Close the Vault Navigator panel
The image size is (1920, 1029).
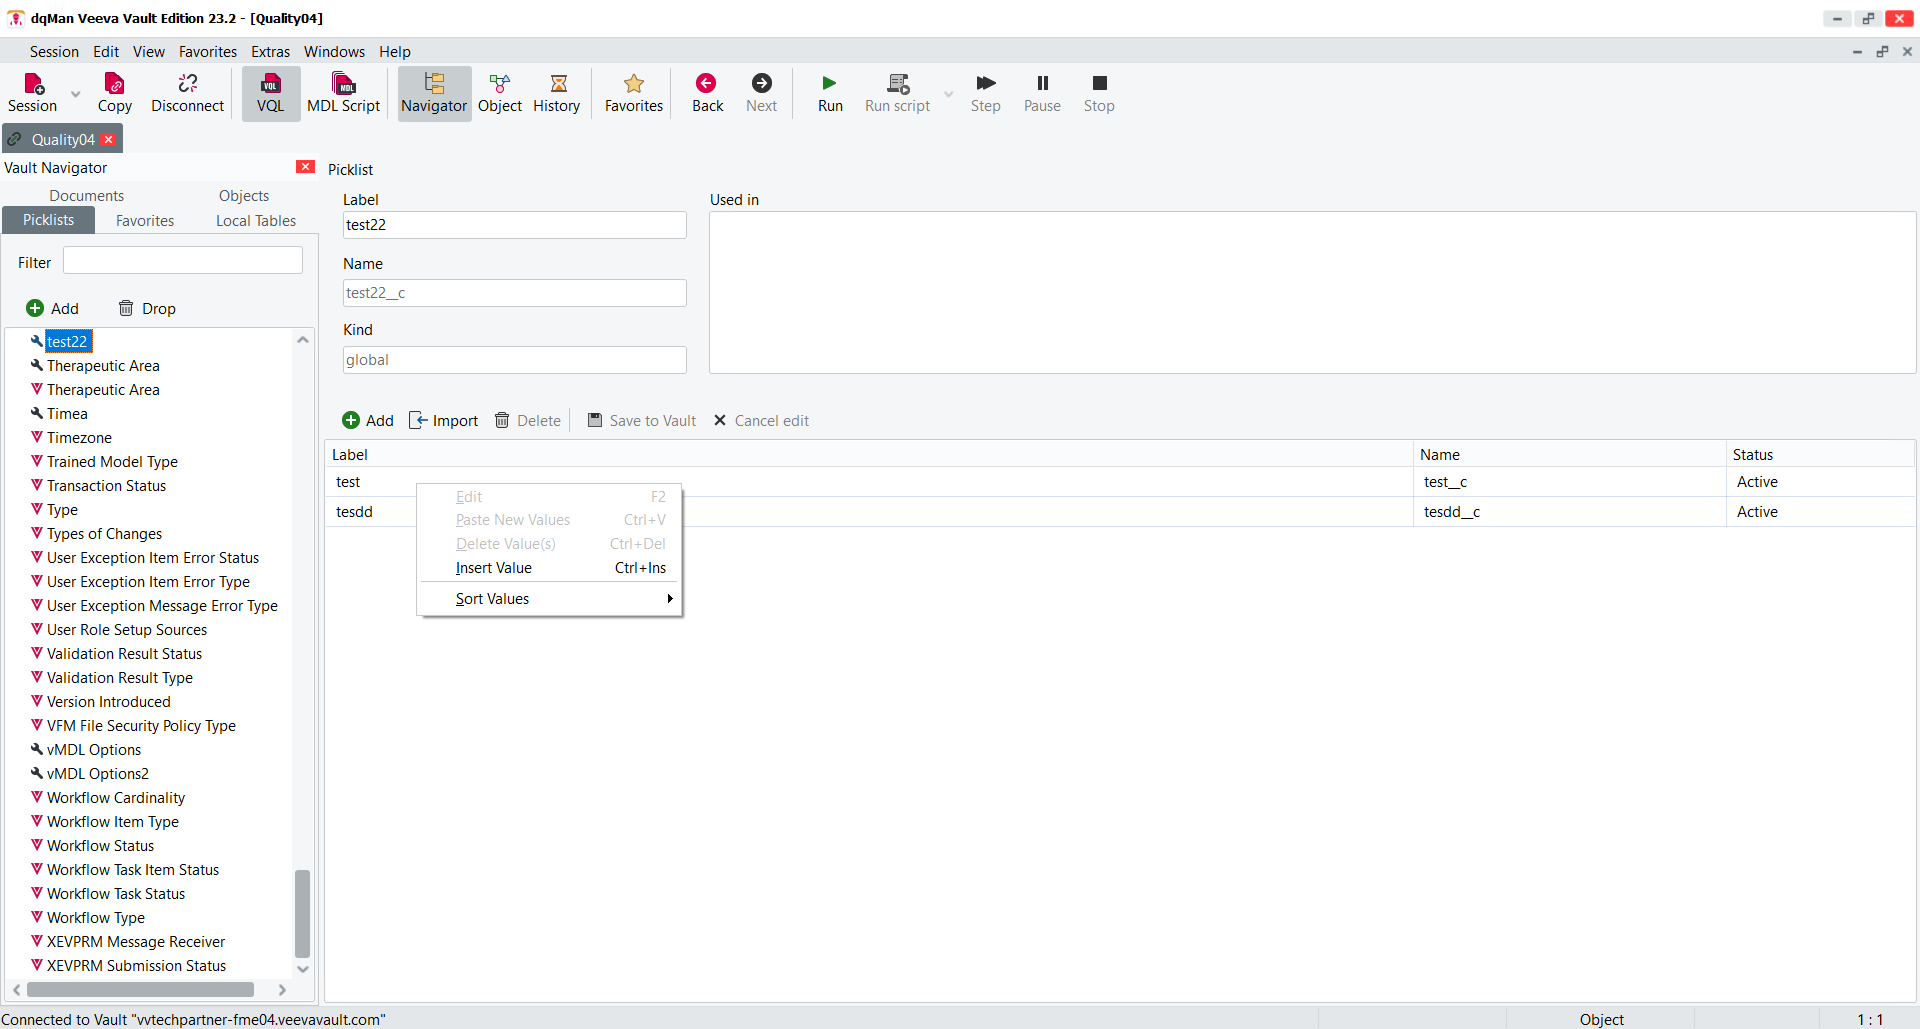pyautogui.click(x=306, y=167)
